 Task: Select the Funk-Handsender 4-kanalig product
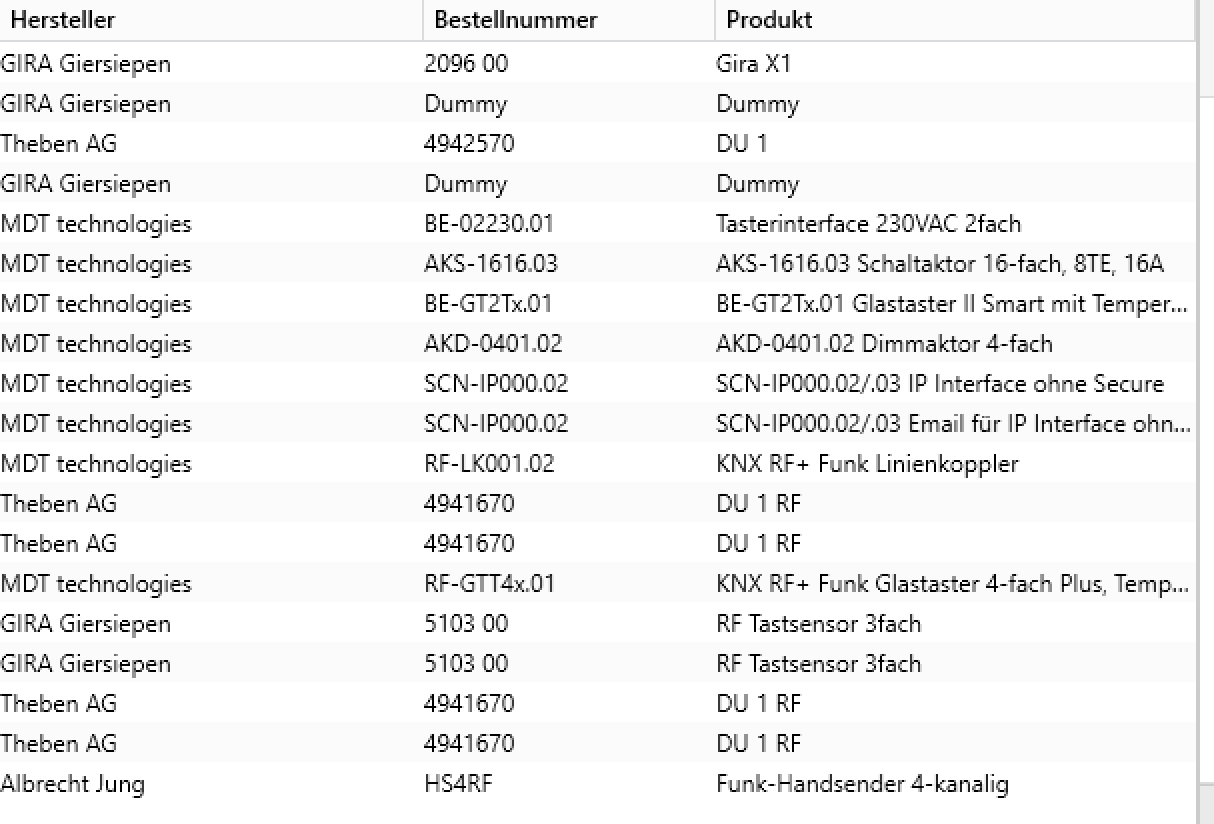coord(862,784)
